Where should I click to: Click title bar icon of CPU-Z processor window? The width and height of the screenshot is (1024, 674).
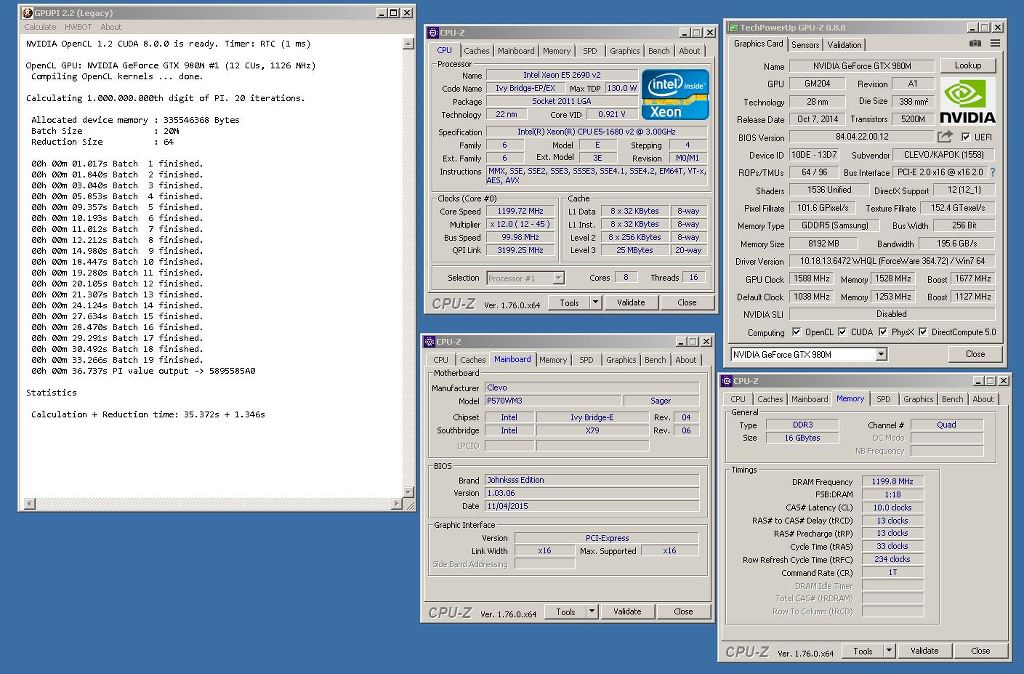pyautogui.click(x=433, y=33)
